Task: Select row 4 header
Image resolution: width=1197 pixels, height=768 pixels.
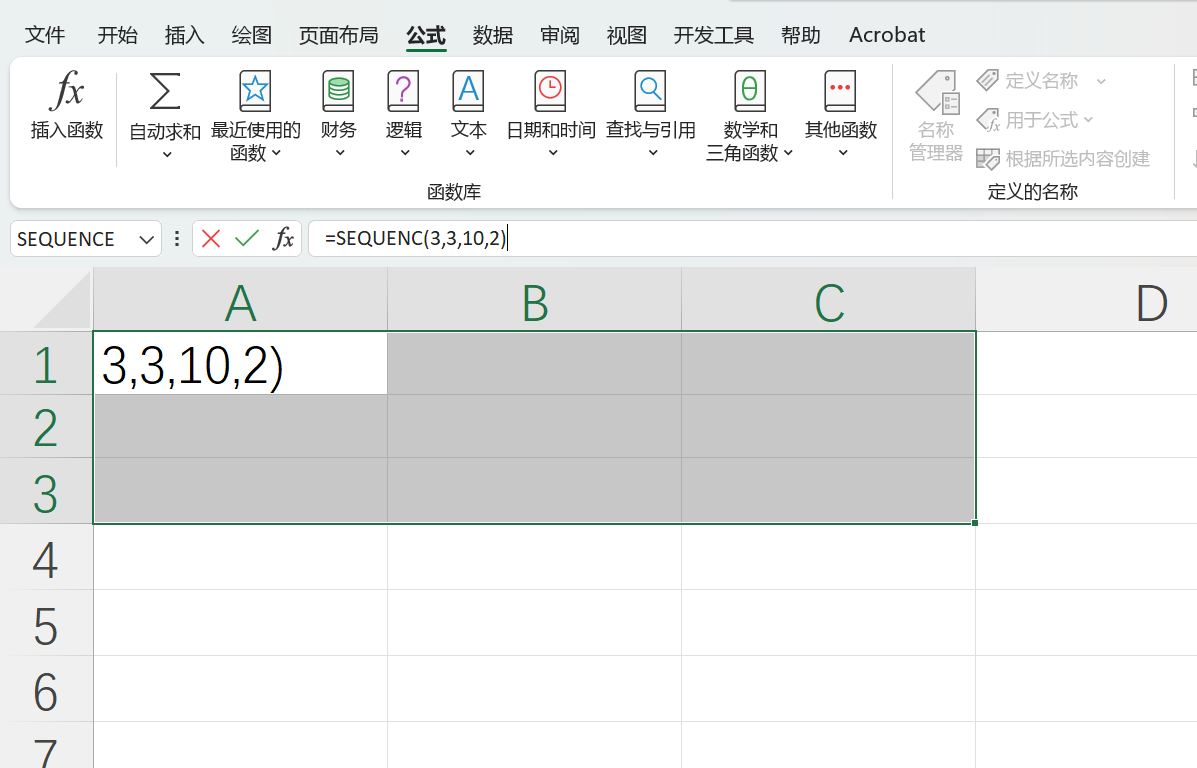Action: [46, 557]
